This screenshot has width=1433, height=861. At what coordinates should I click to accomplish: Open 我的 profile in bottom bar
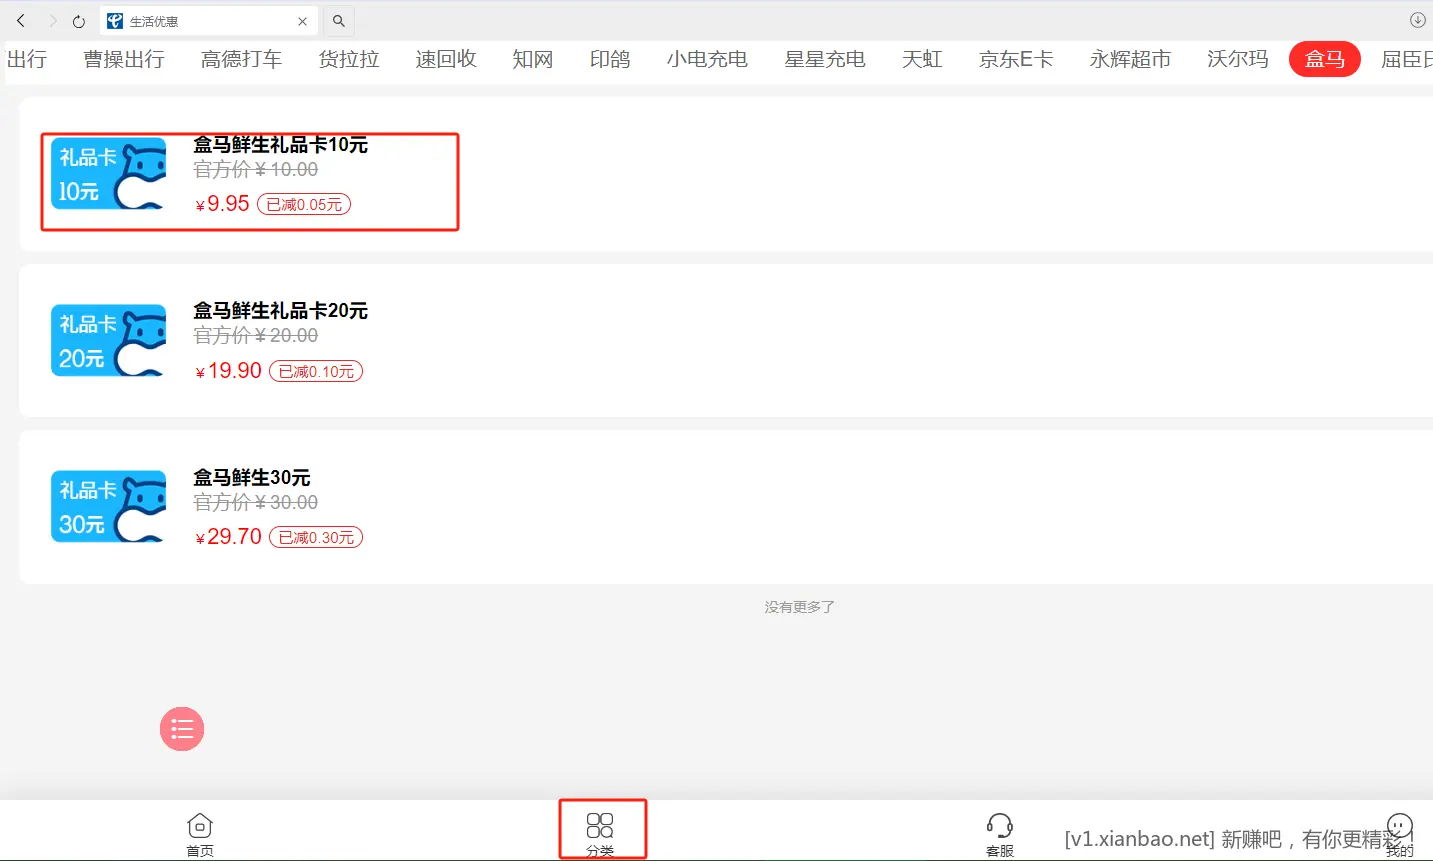(1400, 834)
